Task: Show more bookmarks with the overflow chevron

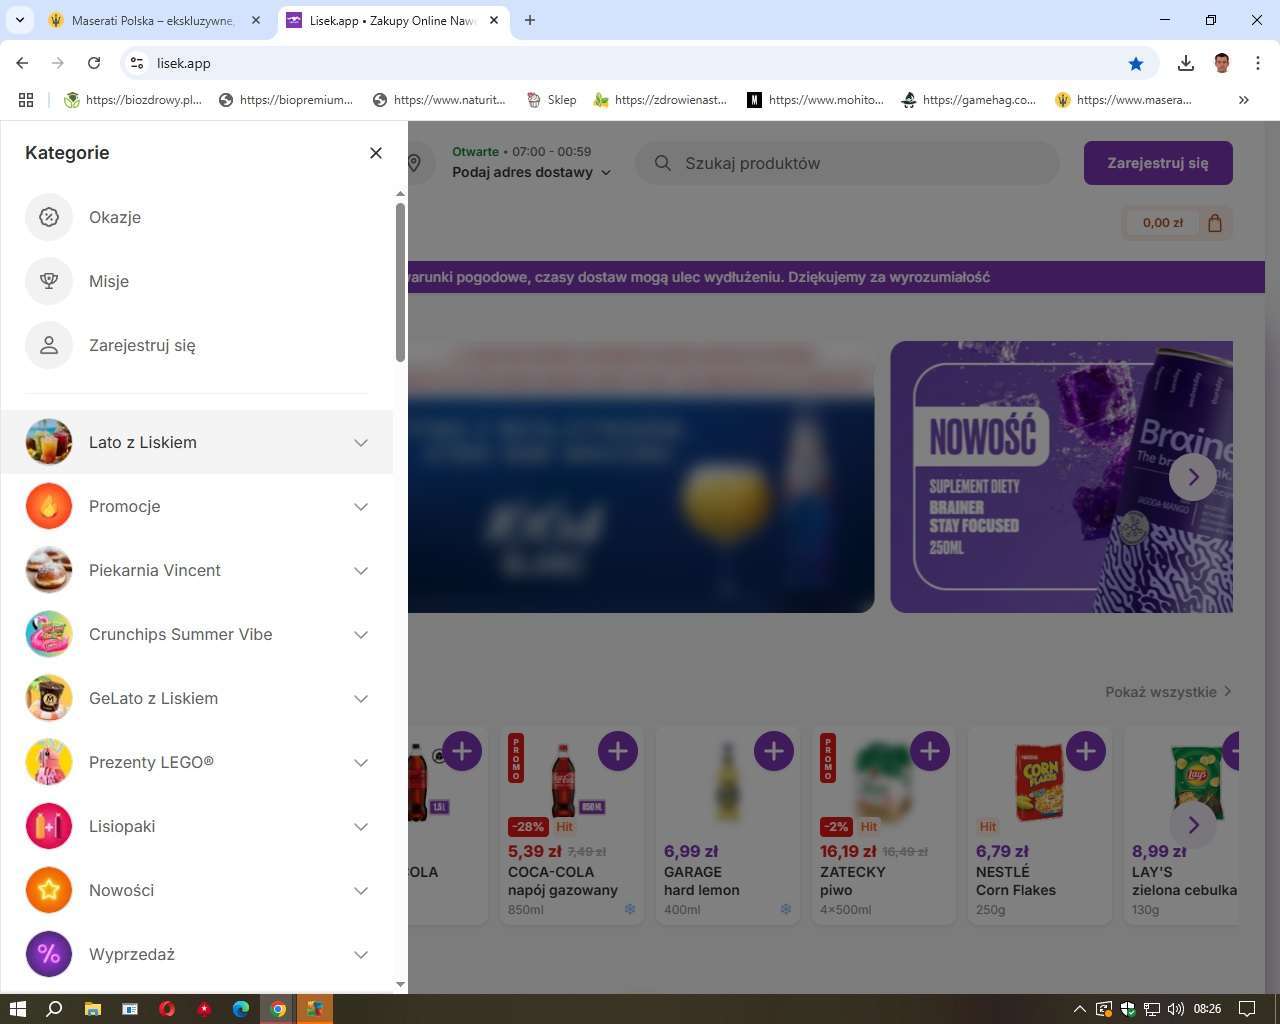Action: coord(1244,100)
